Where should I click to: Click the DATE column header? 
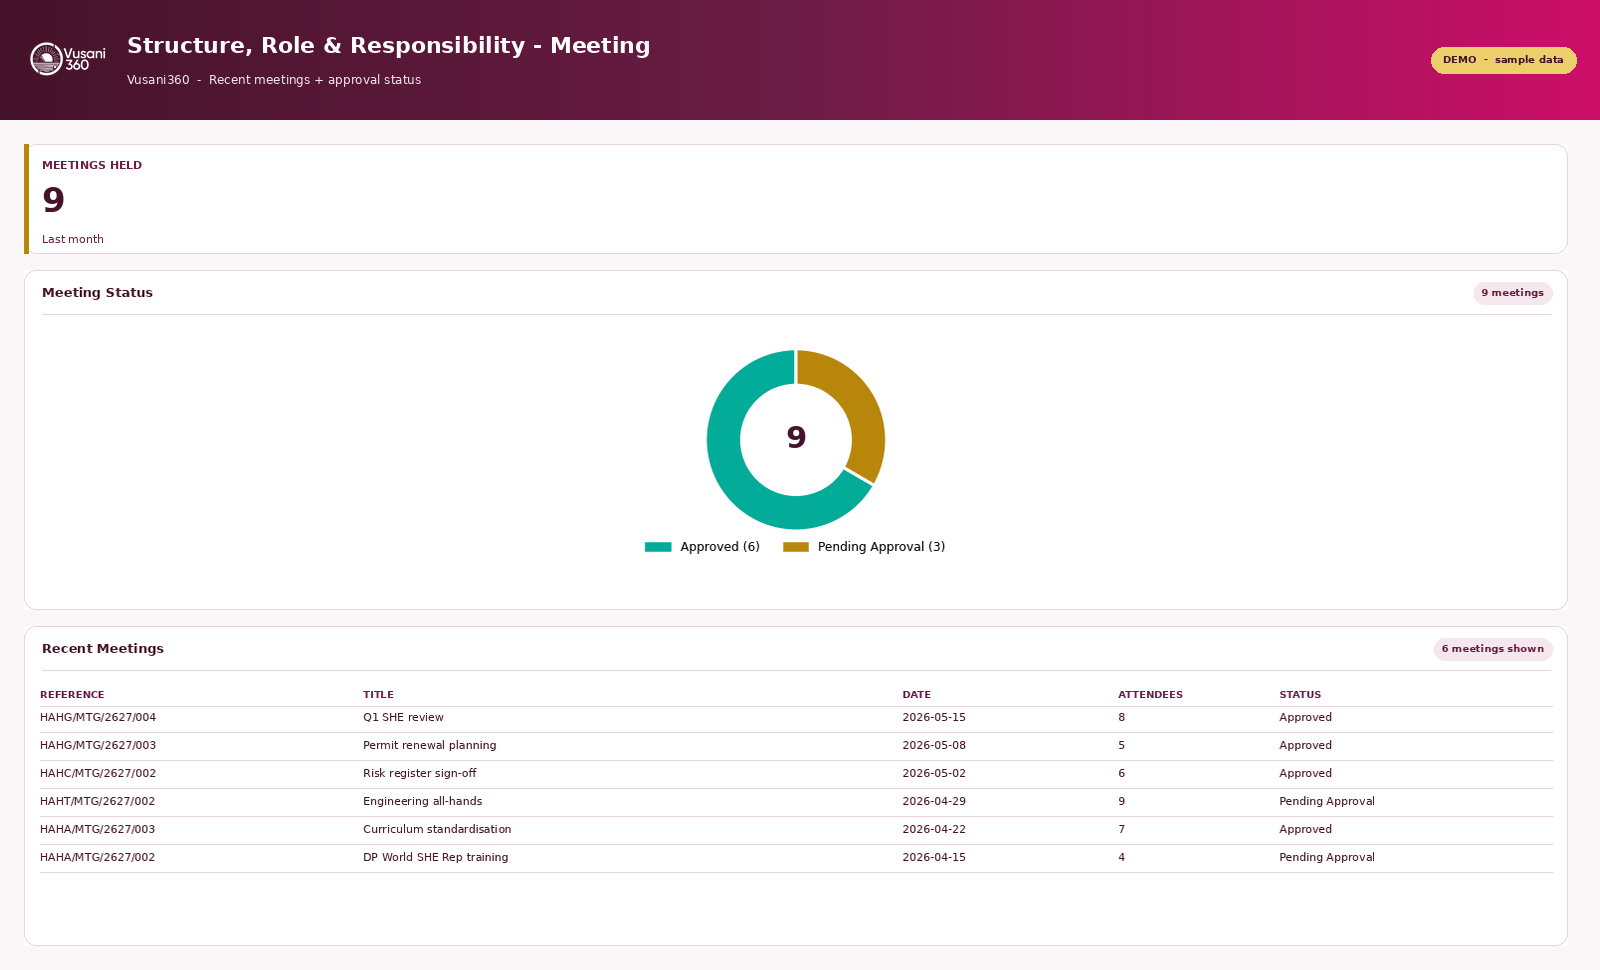pos(916,695)
